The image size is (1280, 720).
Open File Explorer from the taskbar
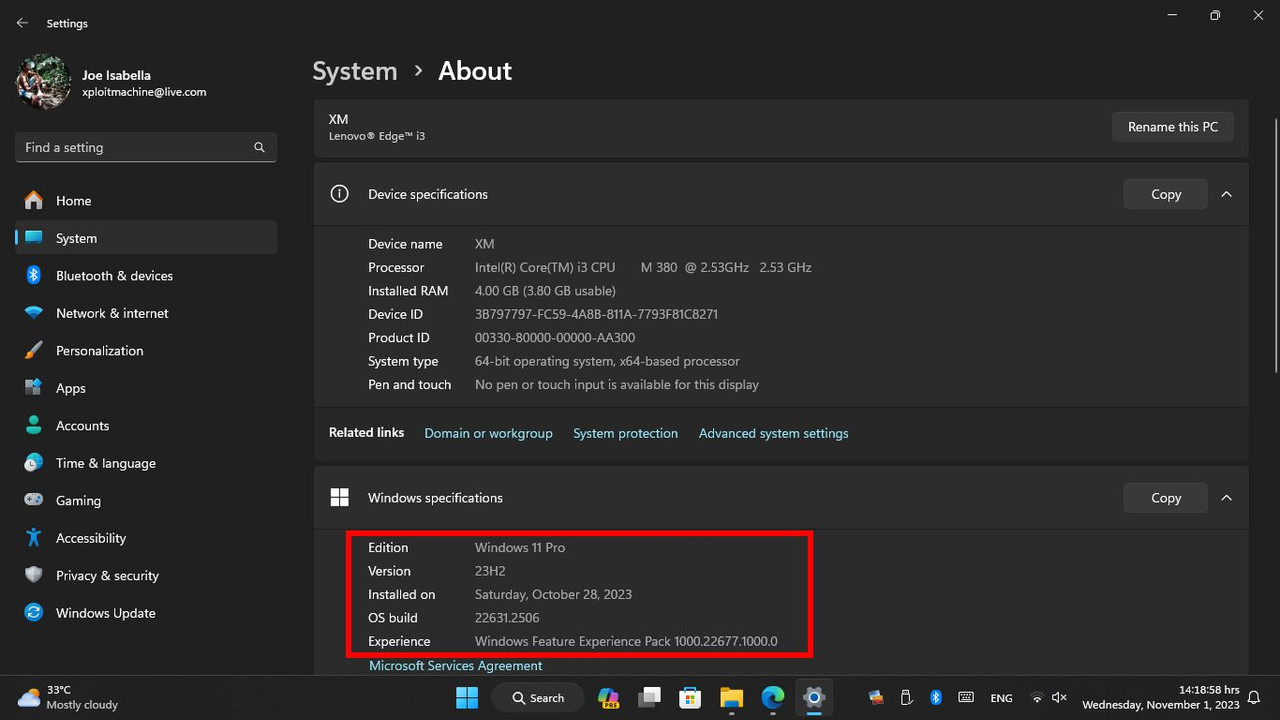tap(731, 697)
